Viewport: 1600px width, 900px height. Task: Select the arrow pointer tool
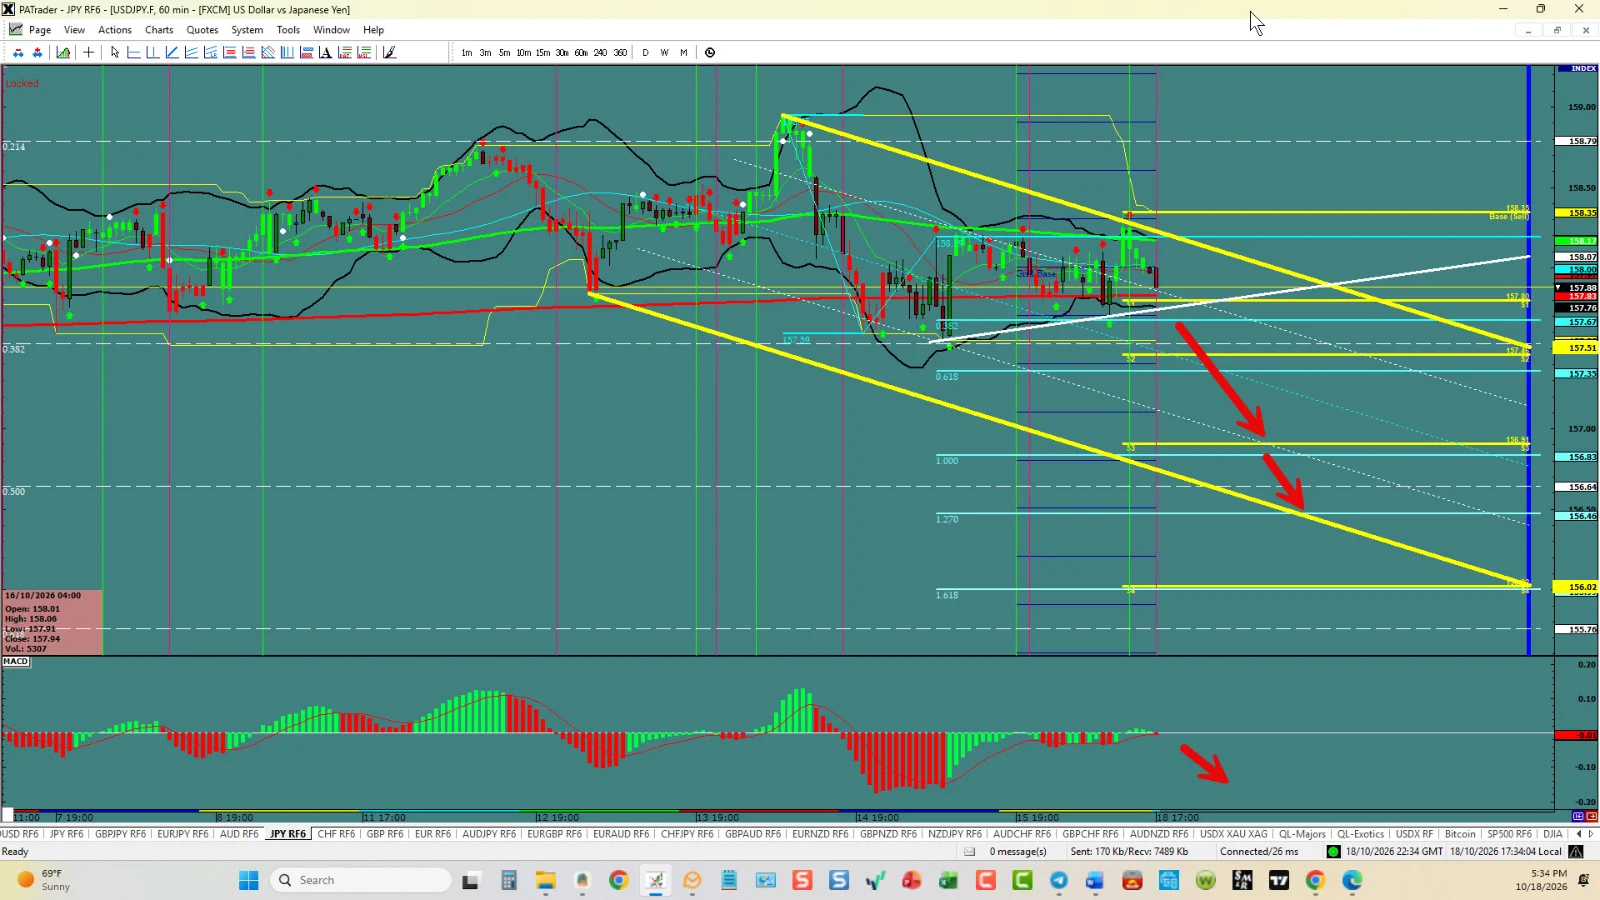click(115, 52)
